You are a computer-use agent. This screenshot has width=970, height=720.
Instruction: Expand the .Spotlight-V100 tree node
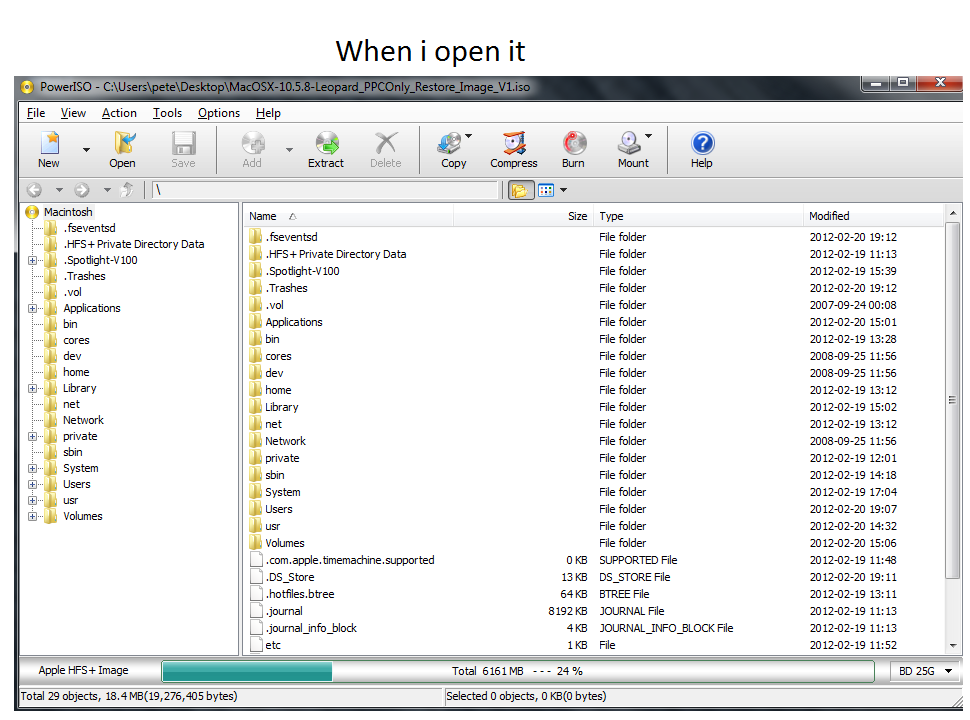click(x=32, y=260)
